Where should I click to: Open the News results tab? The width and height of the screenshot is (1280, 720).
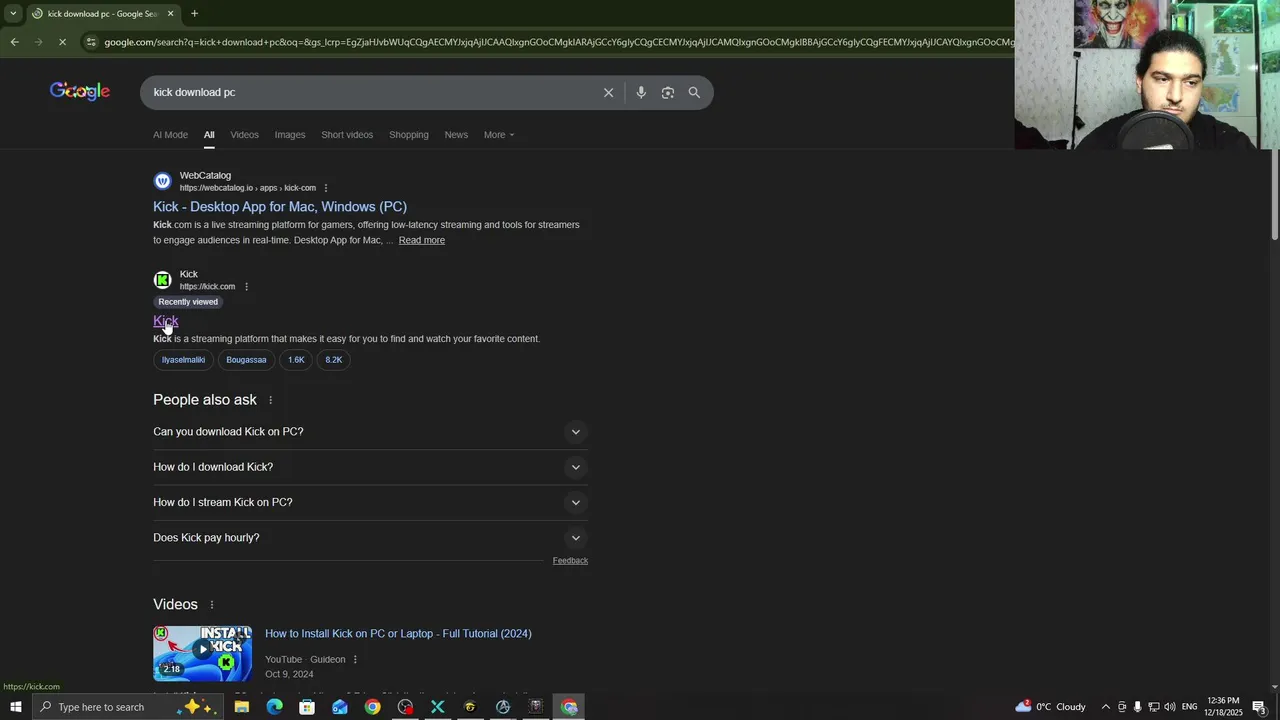(456, 135)
